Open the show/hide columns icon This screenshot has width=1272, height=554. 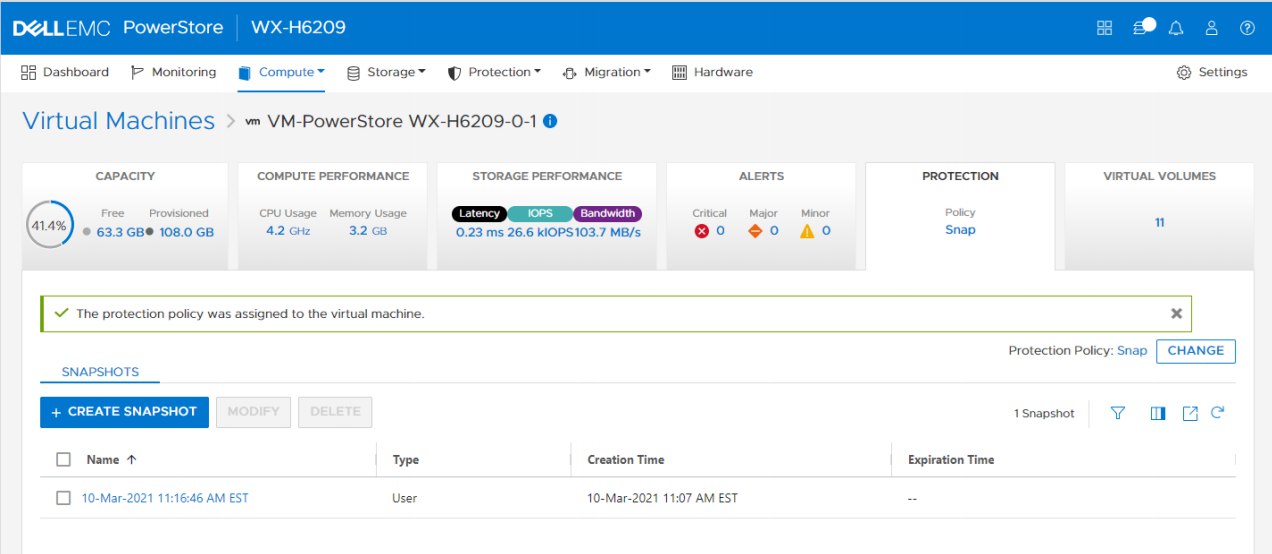(1158, 413)
